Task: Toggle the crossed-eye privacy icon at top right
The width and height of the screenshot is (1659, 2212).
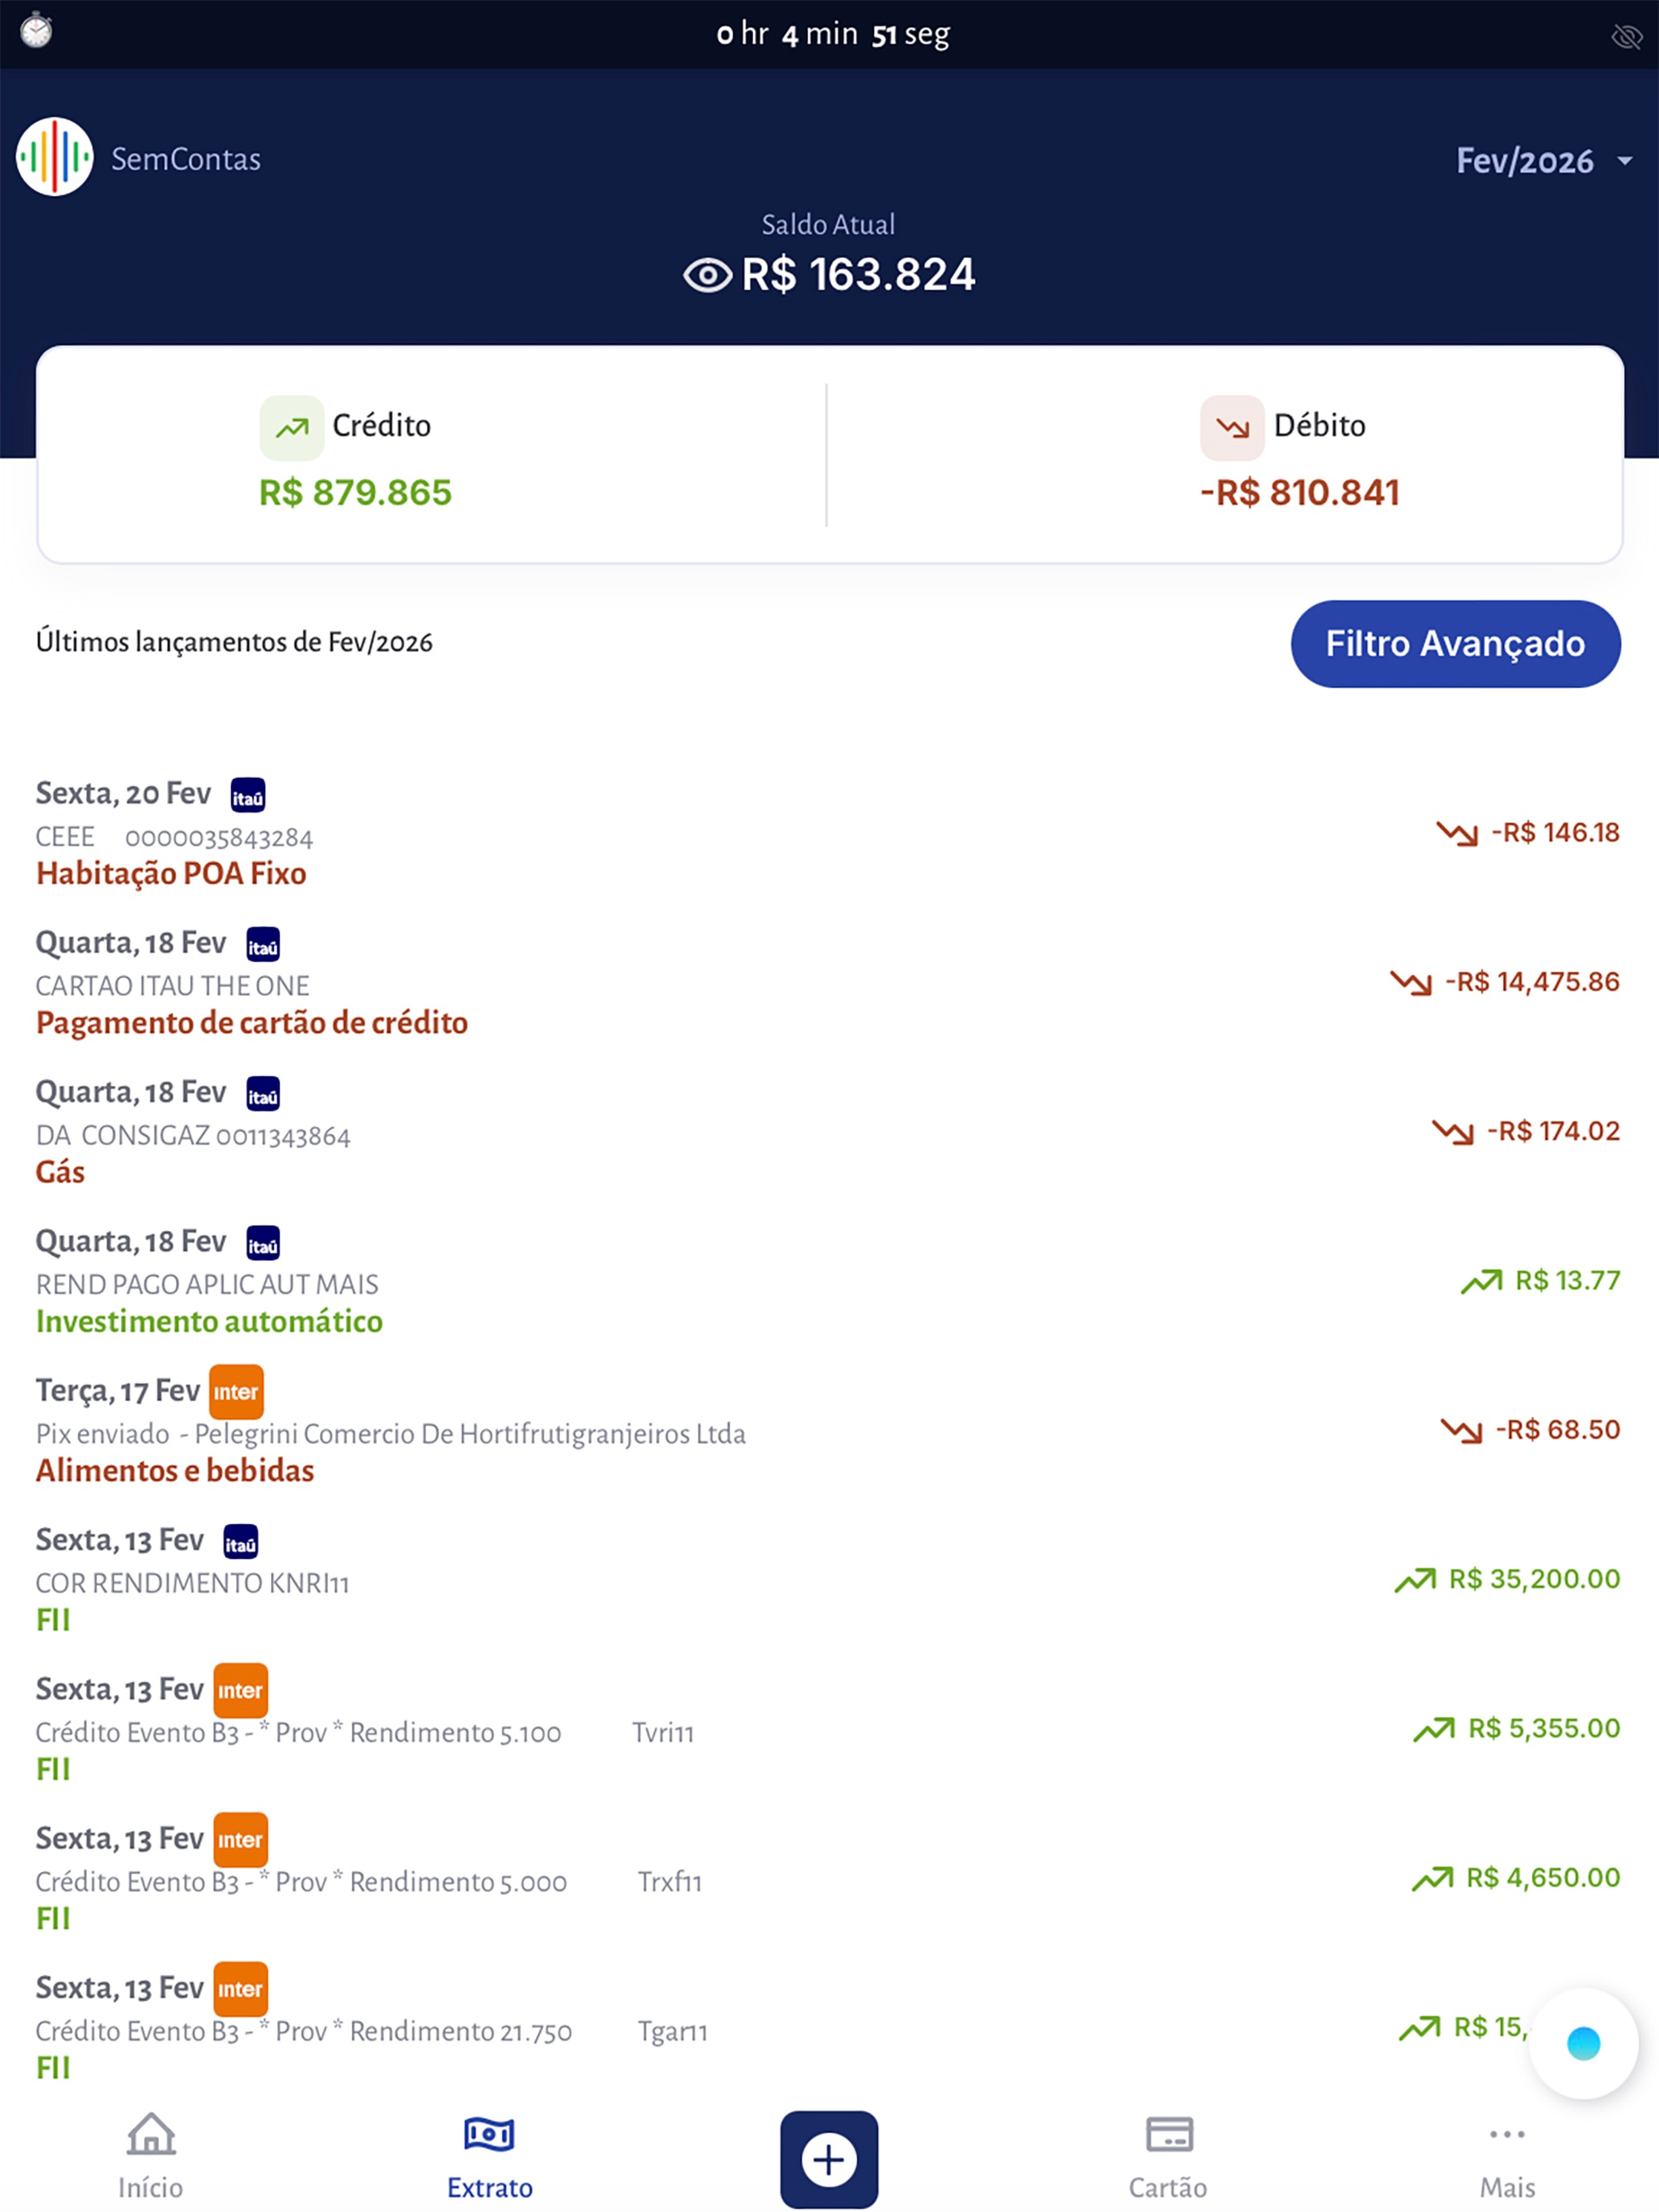Action: coord(1627,37)
